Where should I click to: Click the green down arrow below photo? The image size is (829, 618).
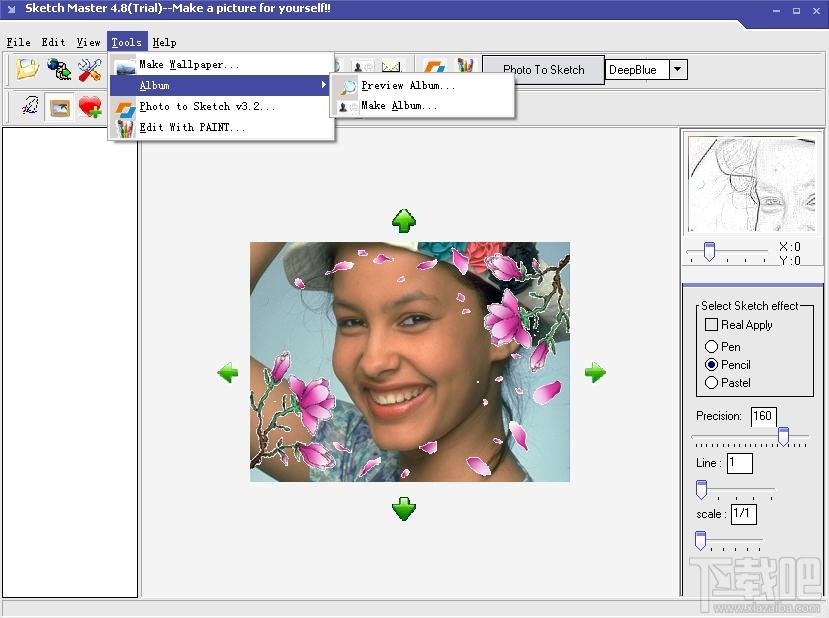[403, 509]
